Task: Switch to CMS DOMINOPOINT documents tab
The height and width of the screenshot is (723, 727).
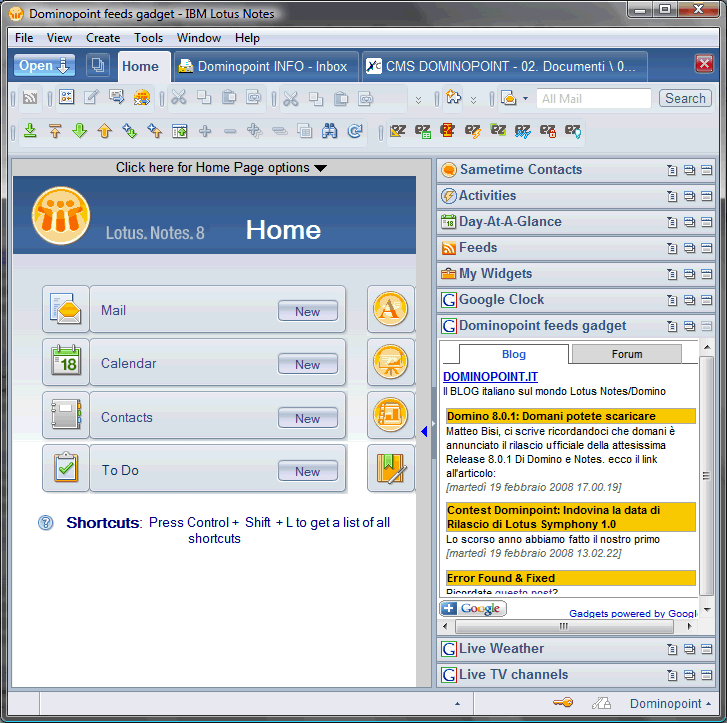Action: tap(505, 66)
